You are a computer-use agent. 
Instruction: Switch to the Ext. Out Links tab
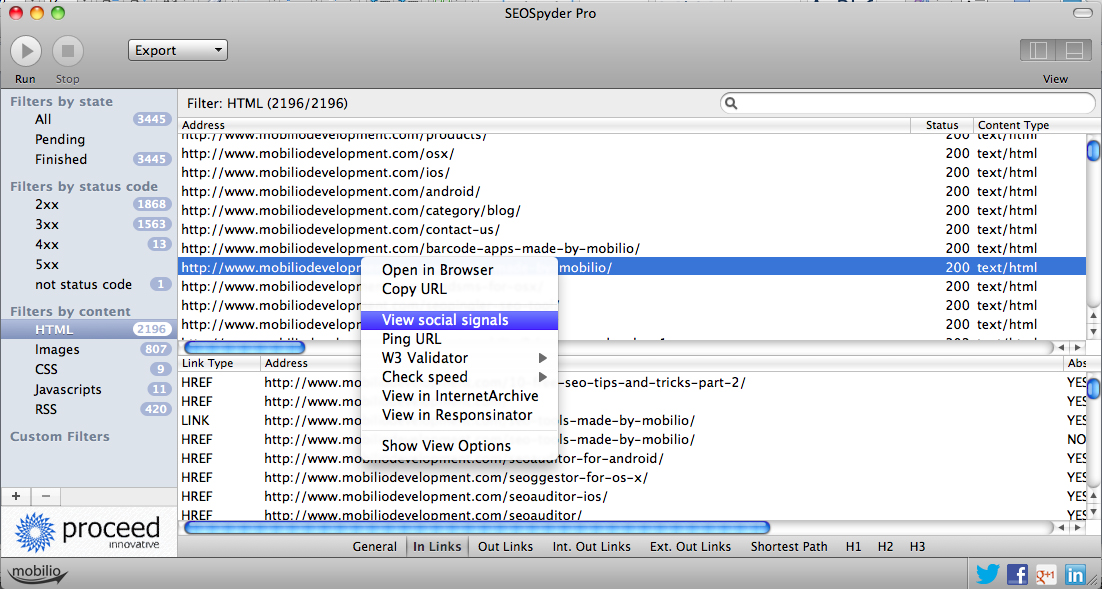click(x=690, y=546)
